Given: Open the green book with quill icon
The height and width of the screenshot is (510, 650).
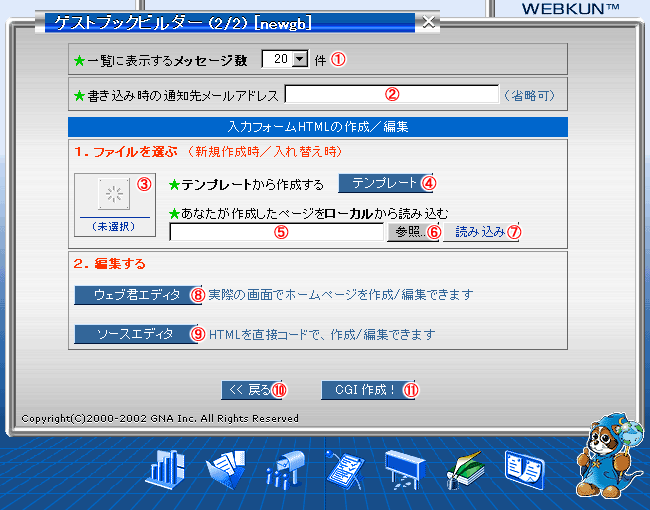Looking at the screenshot, I should click(x=464, y=470).
